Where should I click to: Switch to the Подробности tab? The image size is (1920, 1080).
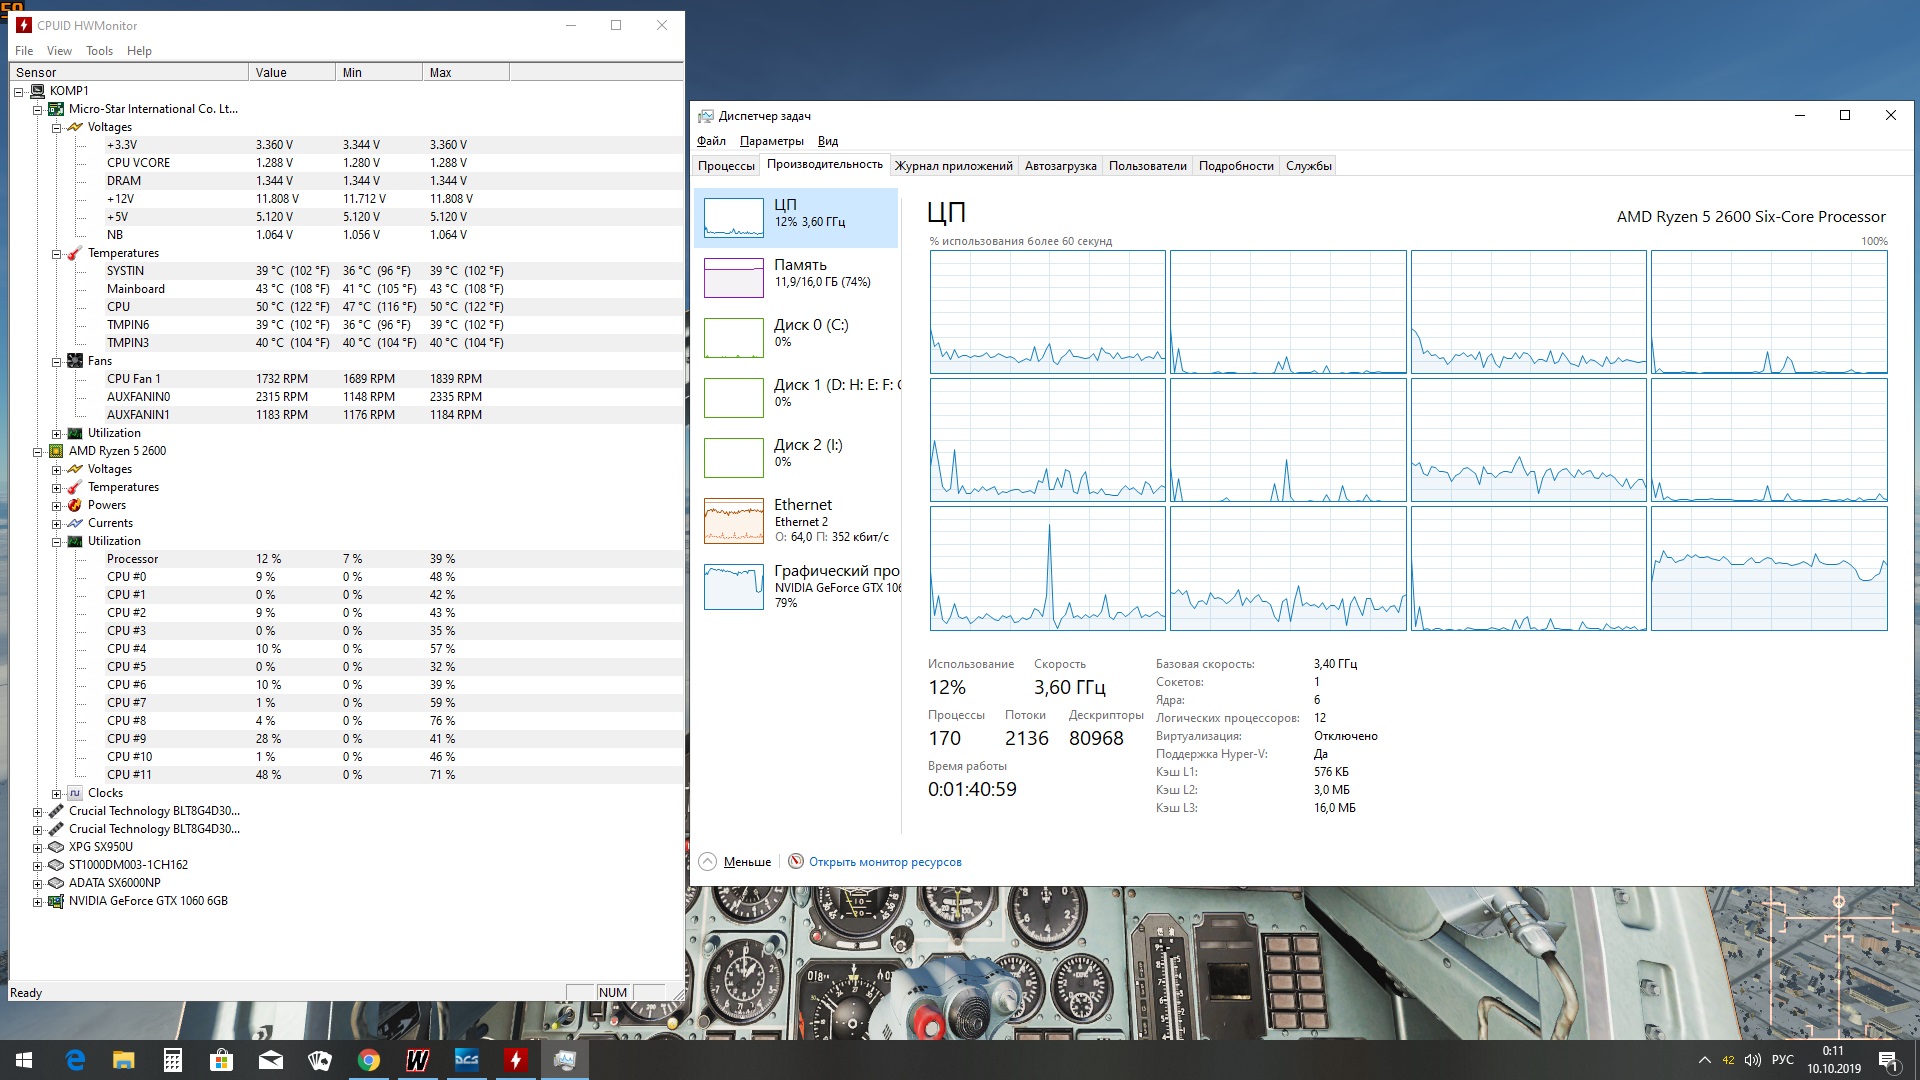pos(1236,166)
